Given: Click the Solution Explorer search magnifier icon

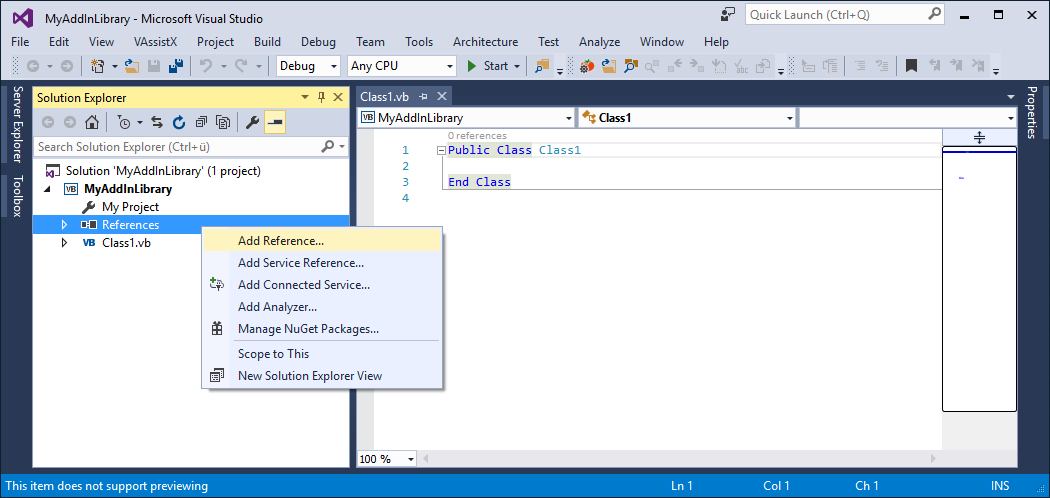Looking at the screenshot, I should [x=328, y=147].
